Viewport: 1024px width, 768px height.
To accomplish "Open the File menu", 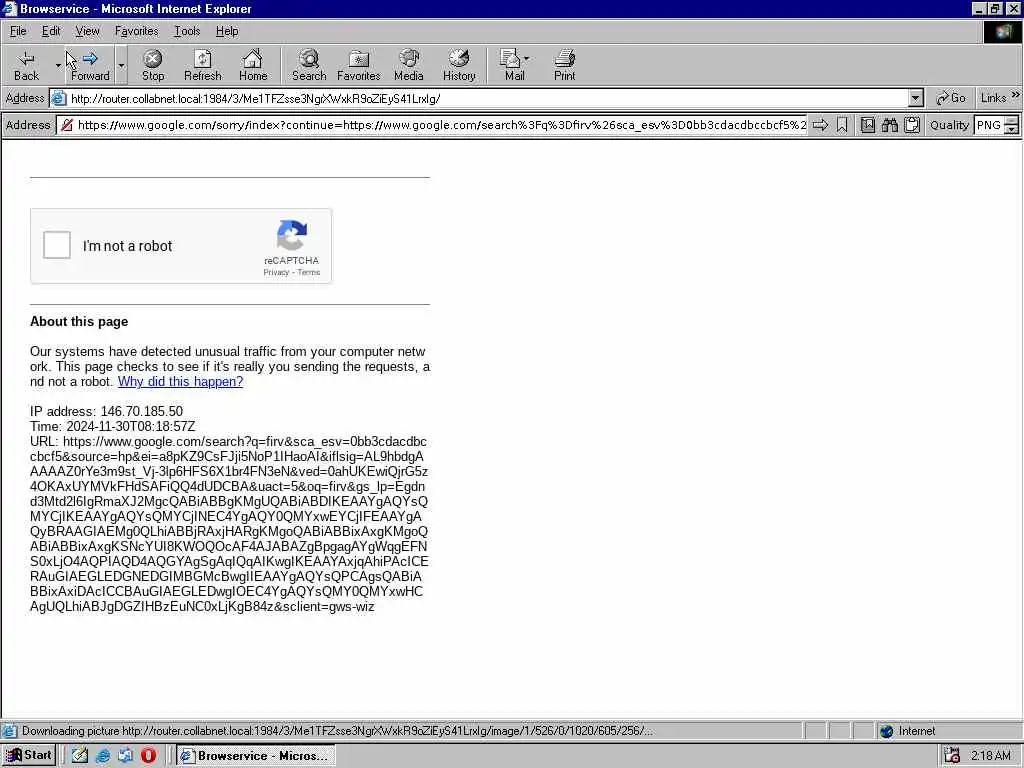I will (x=18, y=31).
